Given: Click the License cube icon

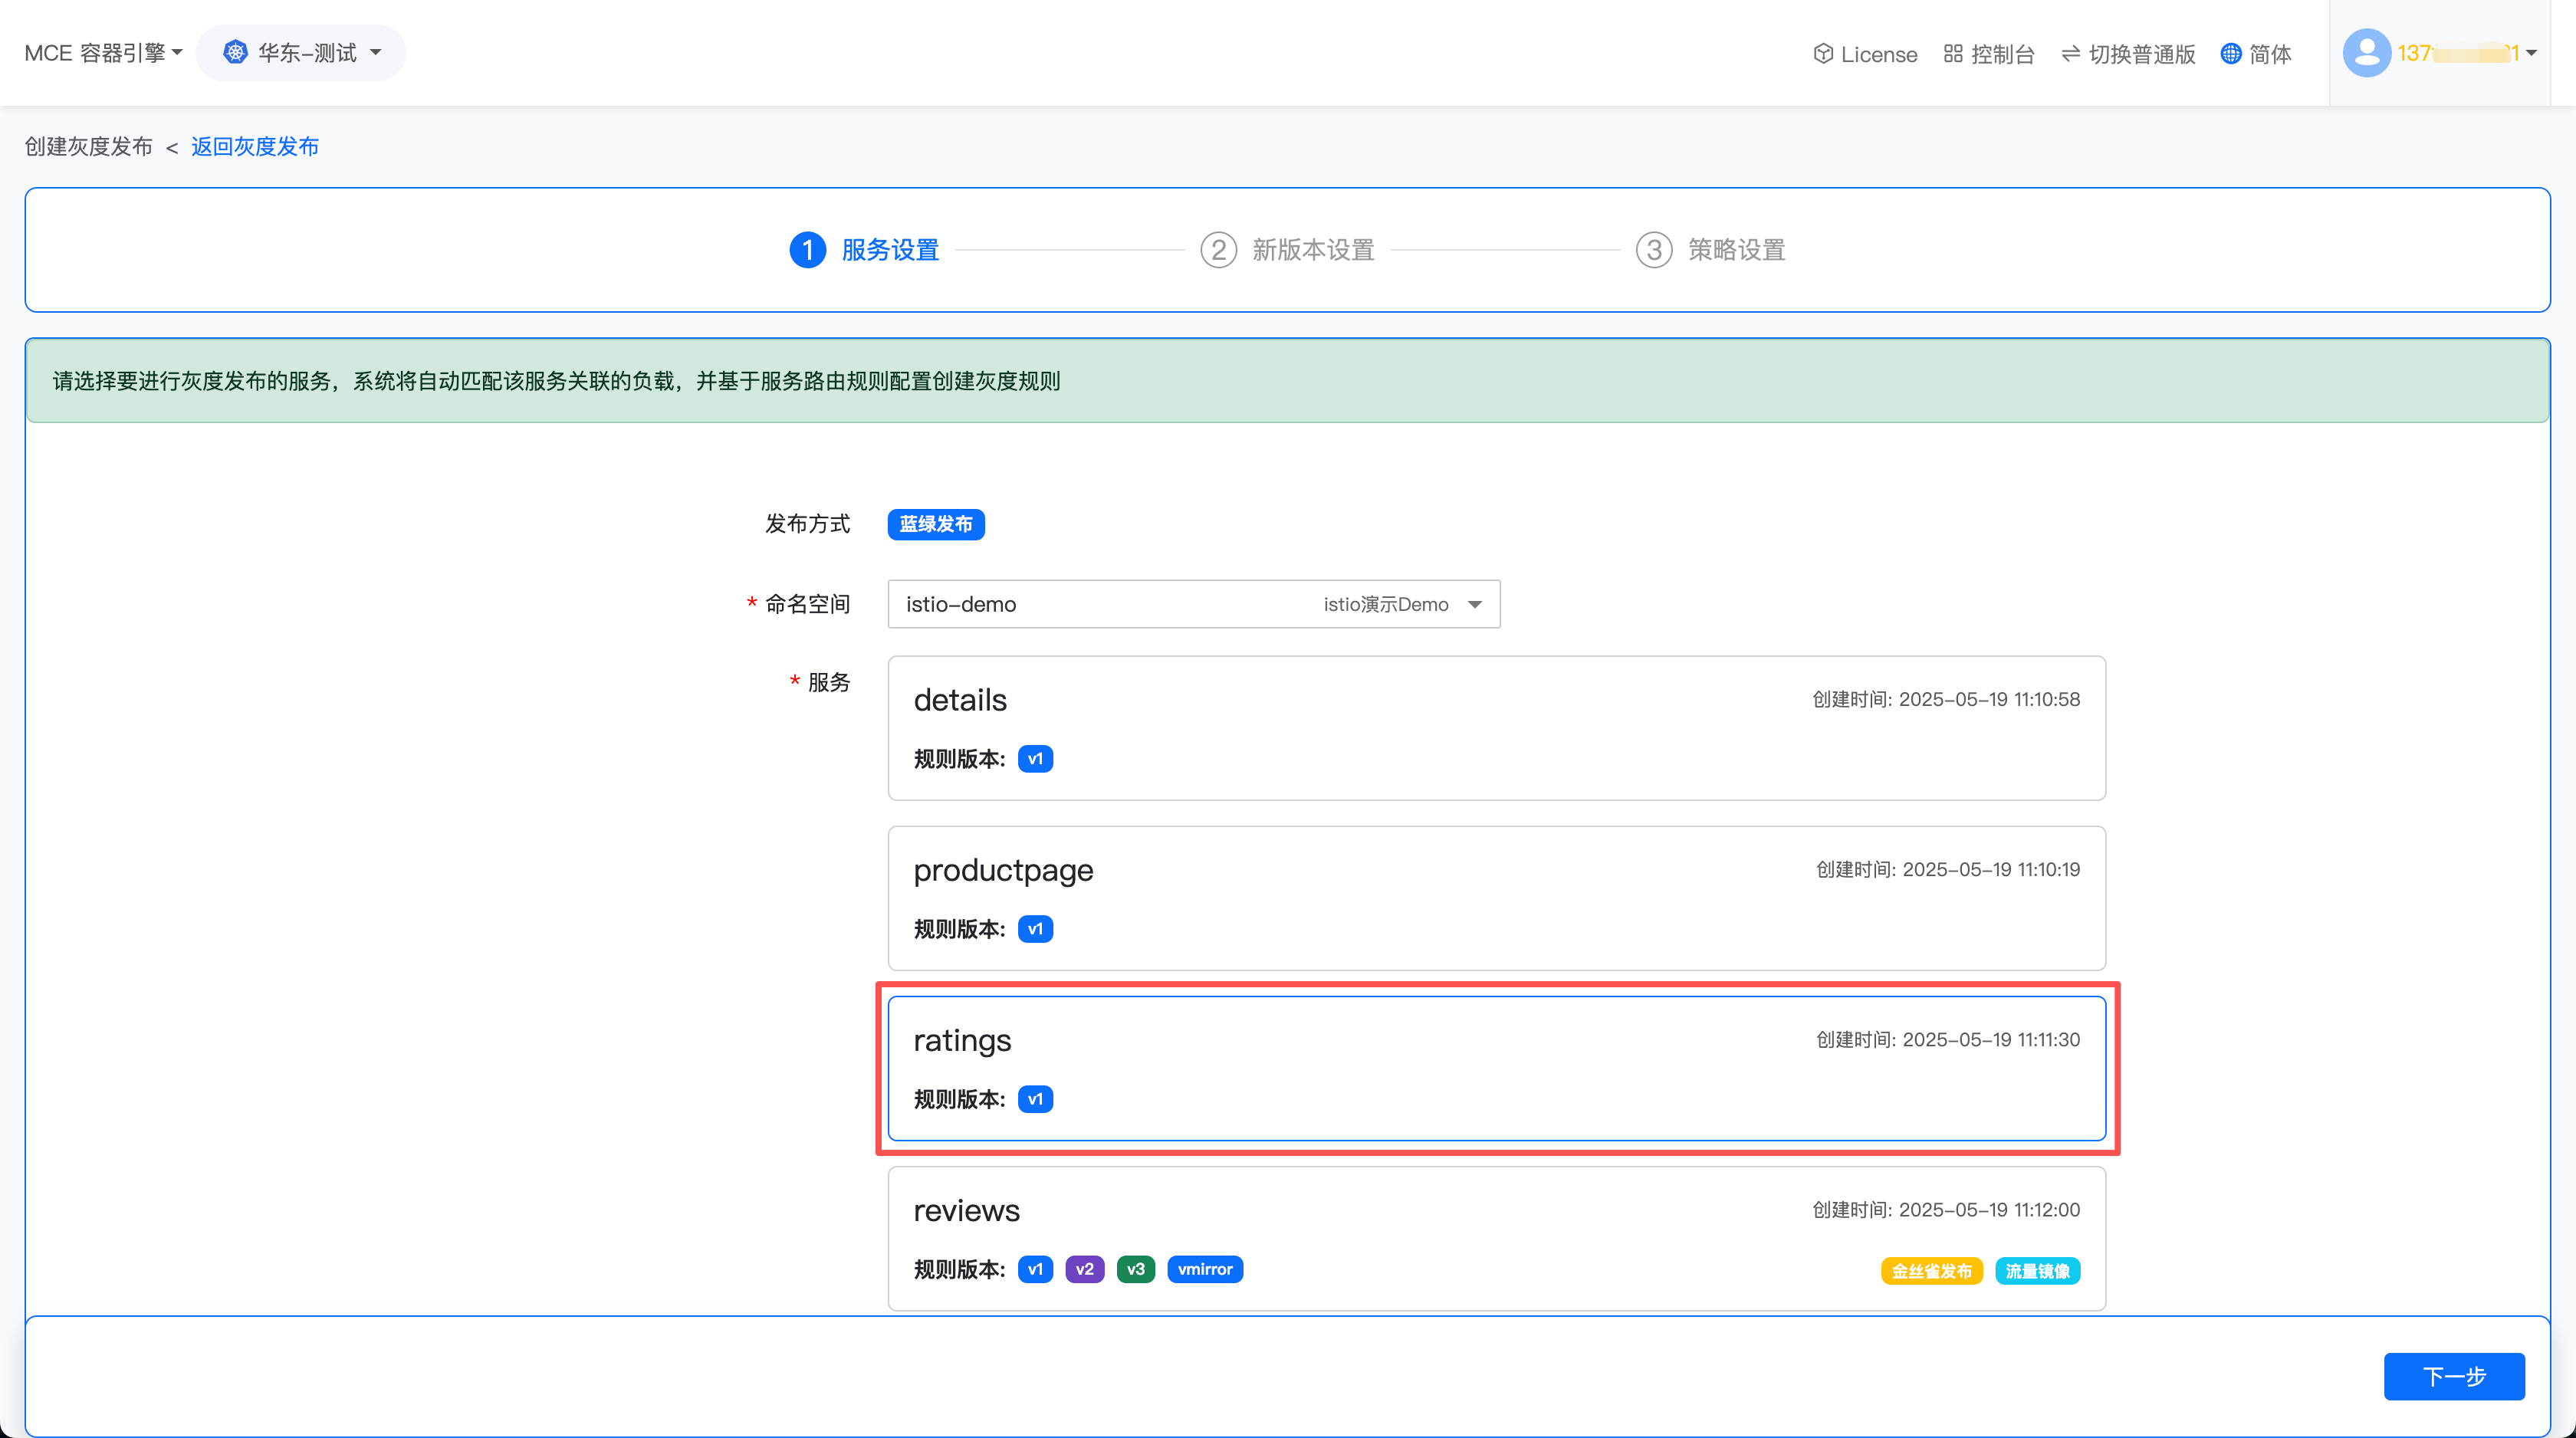Looking at the screenshot, I should [1822, 53].
